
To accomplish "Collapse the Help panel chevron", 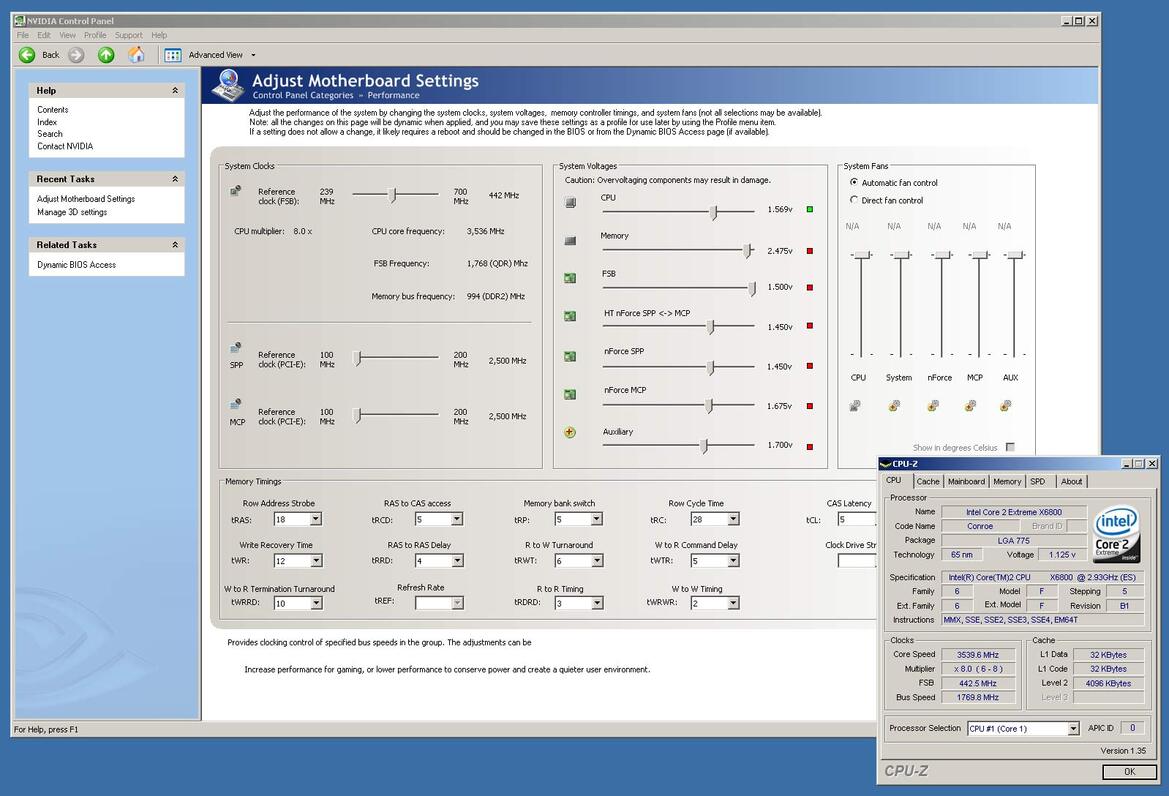I will pos(175,90).
